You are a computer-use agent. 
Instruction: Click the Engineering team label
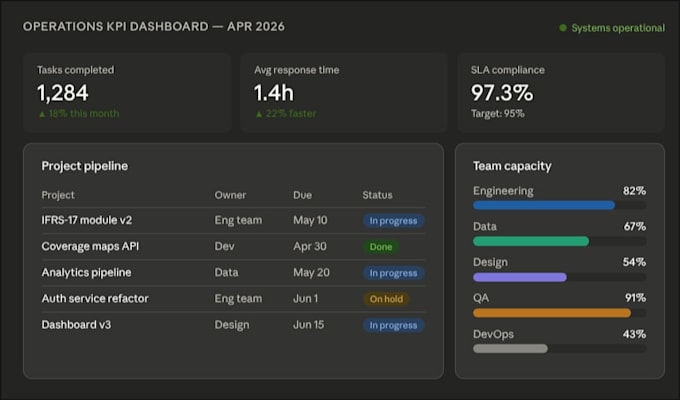pyautogui.click(x=503, y=191)
